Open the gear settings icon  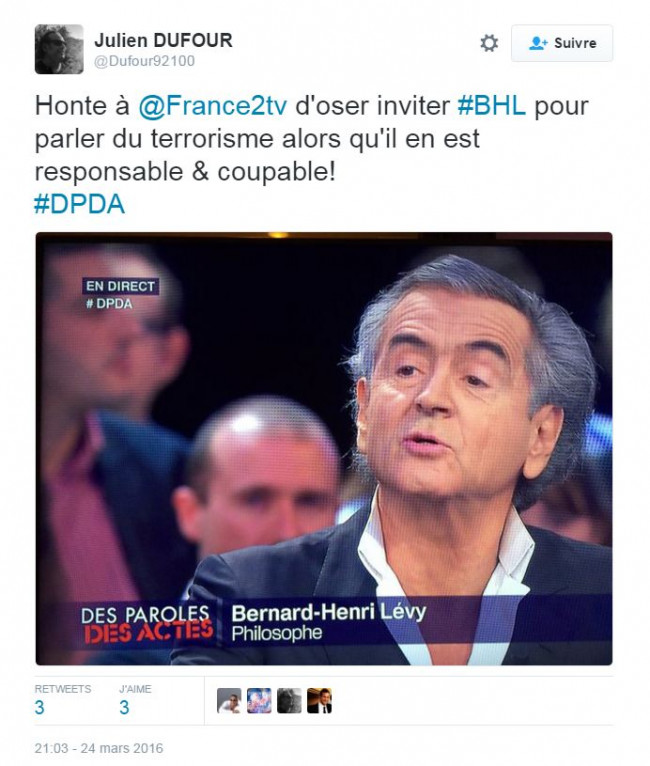[488, 43]
